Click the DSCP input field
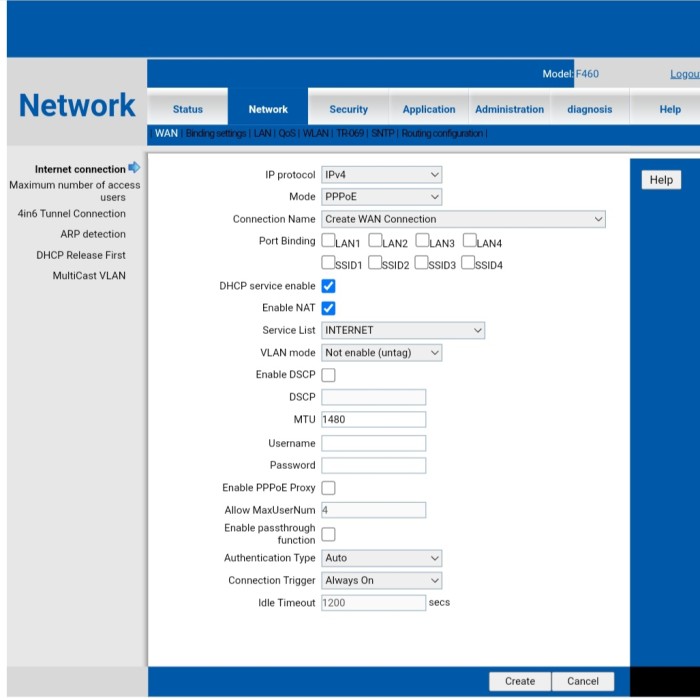The image size is (700, 700). point(374,397)
